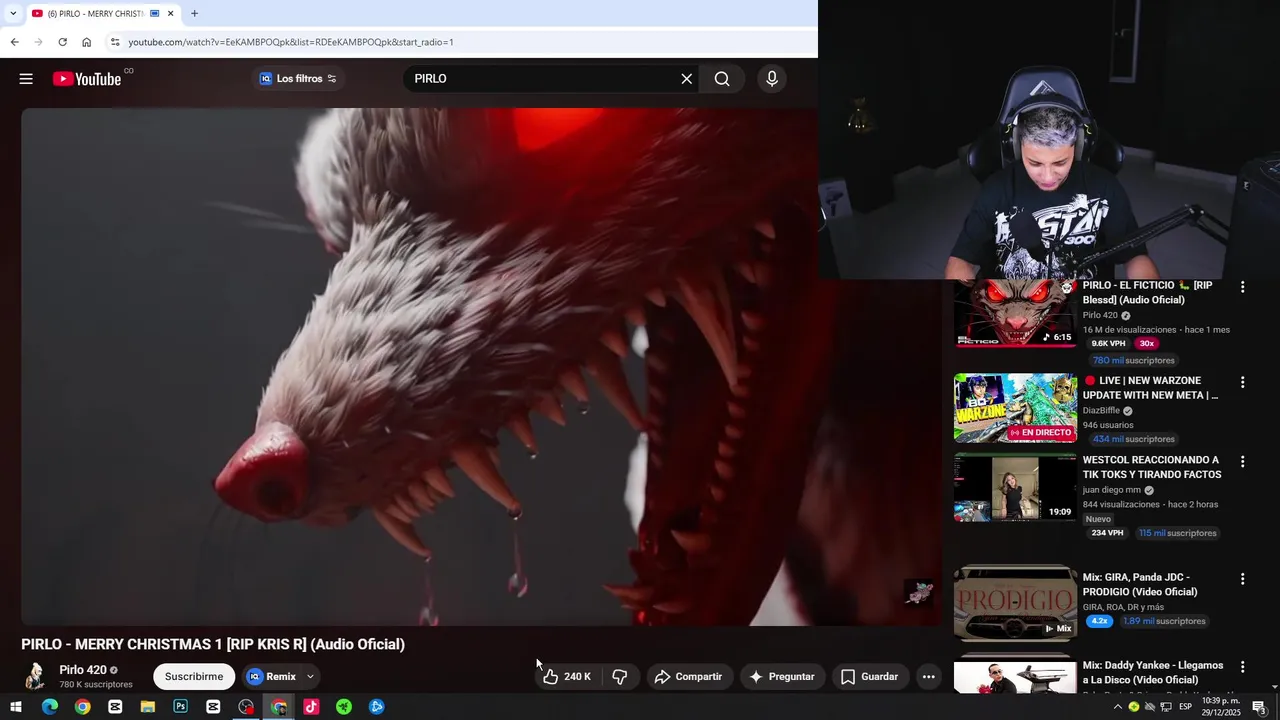Click 234 VPH badge on WESTCOL video
The width and height of the screenshot is (1280, 720).
pyautogui.click(x=1107, y=533)
